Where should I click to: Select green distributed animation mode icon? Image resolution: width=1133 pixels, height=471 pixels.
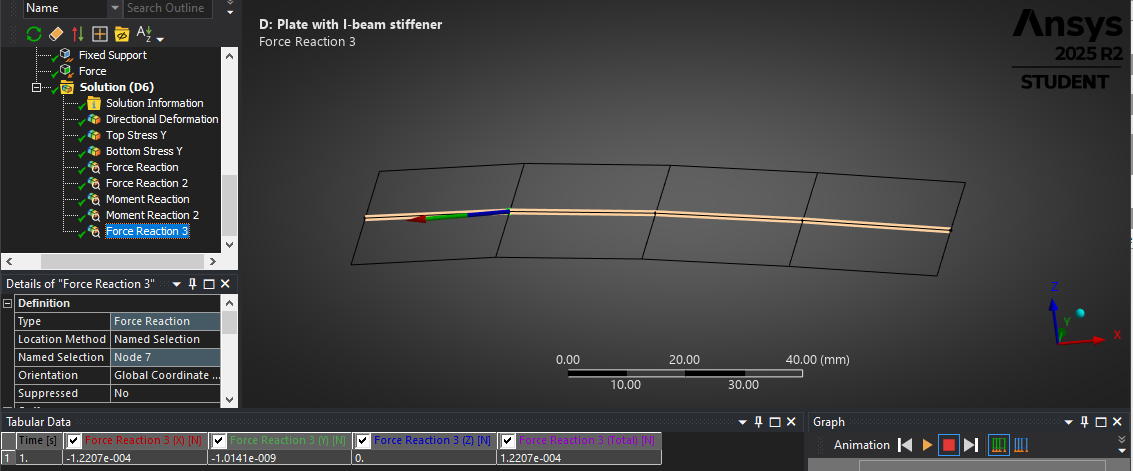[999, 445]
